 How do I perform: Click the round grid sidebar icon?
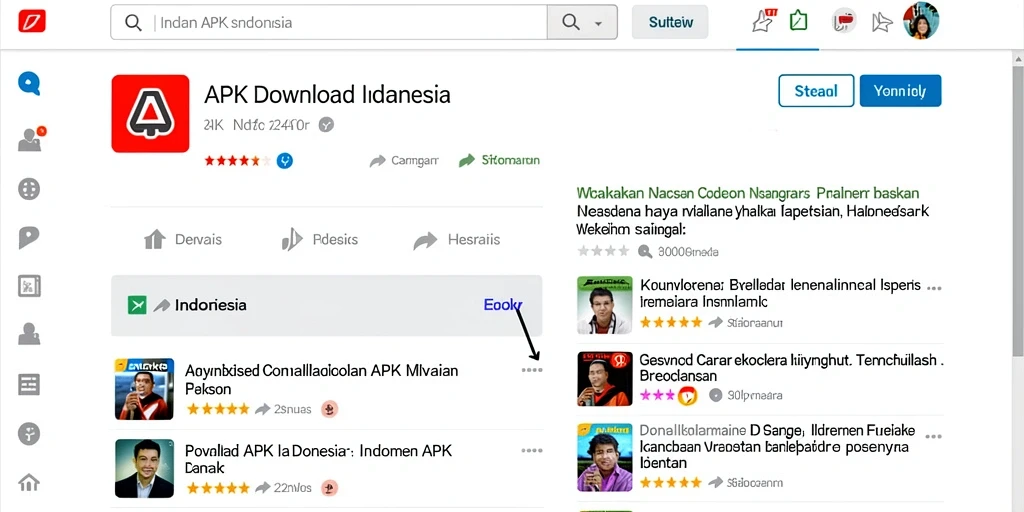29,189
